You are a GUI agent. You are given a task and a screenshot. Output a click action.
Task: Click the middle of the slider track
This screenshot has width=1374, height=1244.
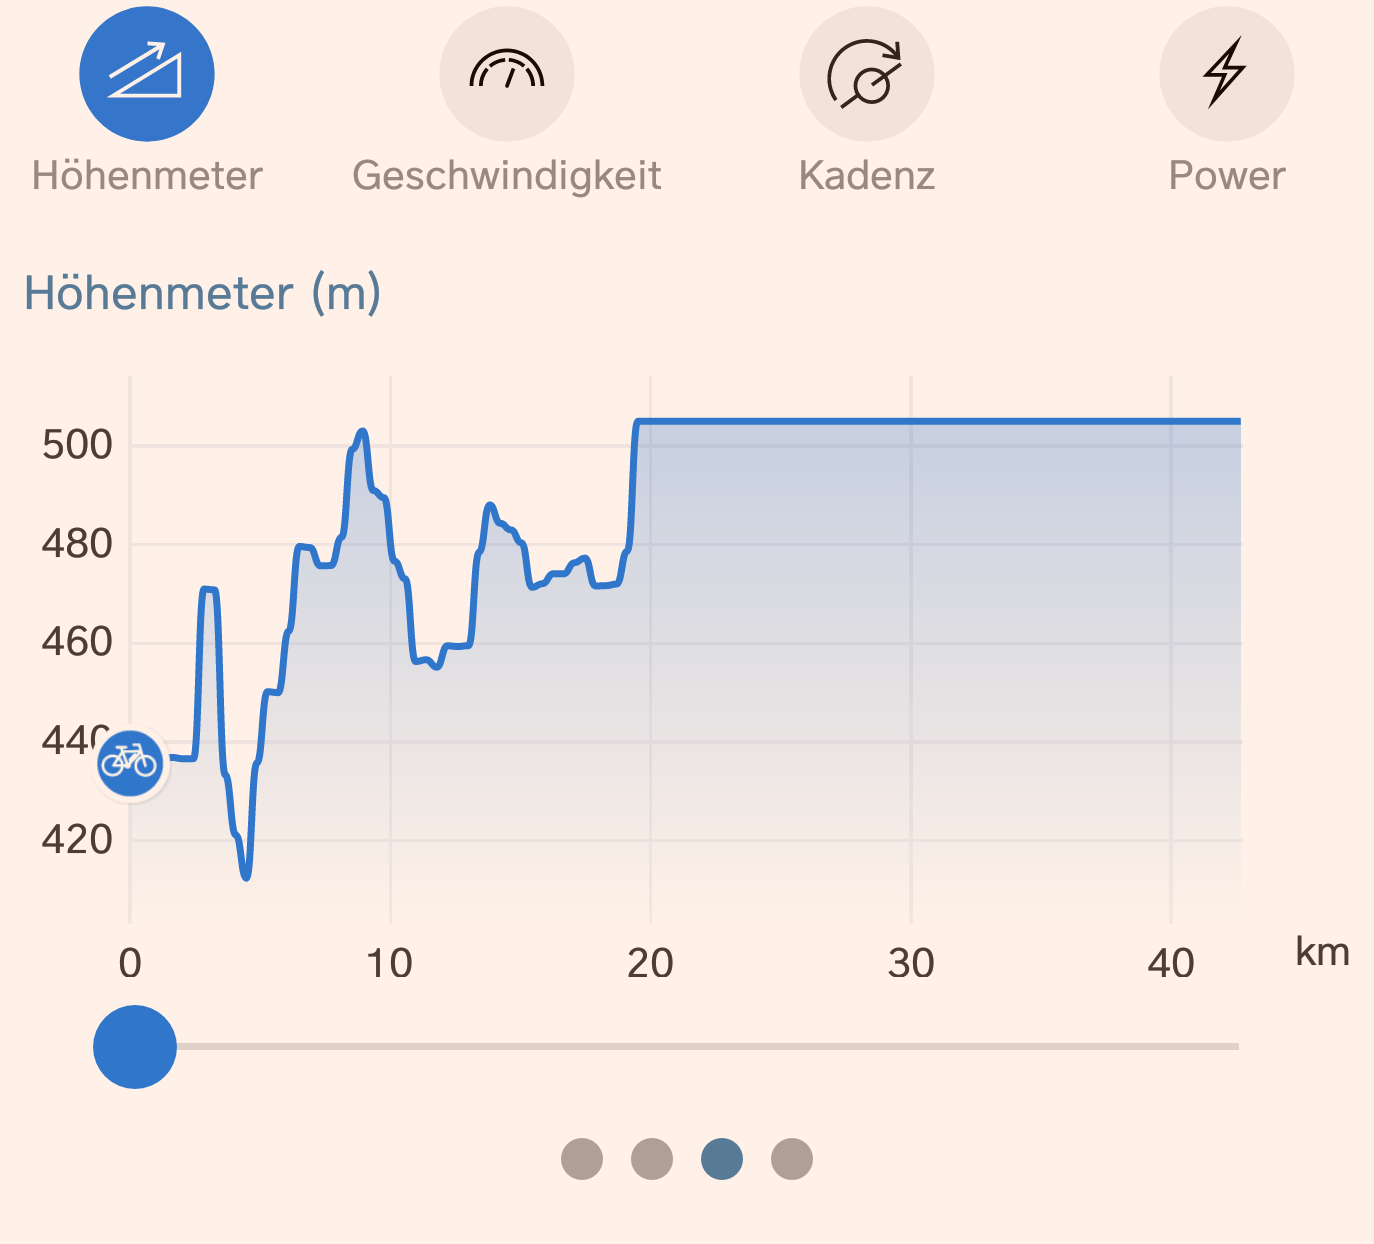[x=686, y=1047]
